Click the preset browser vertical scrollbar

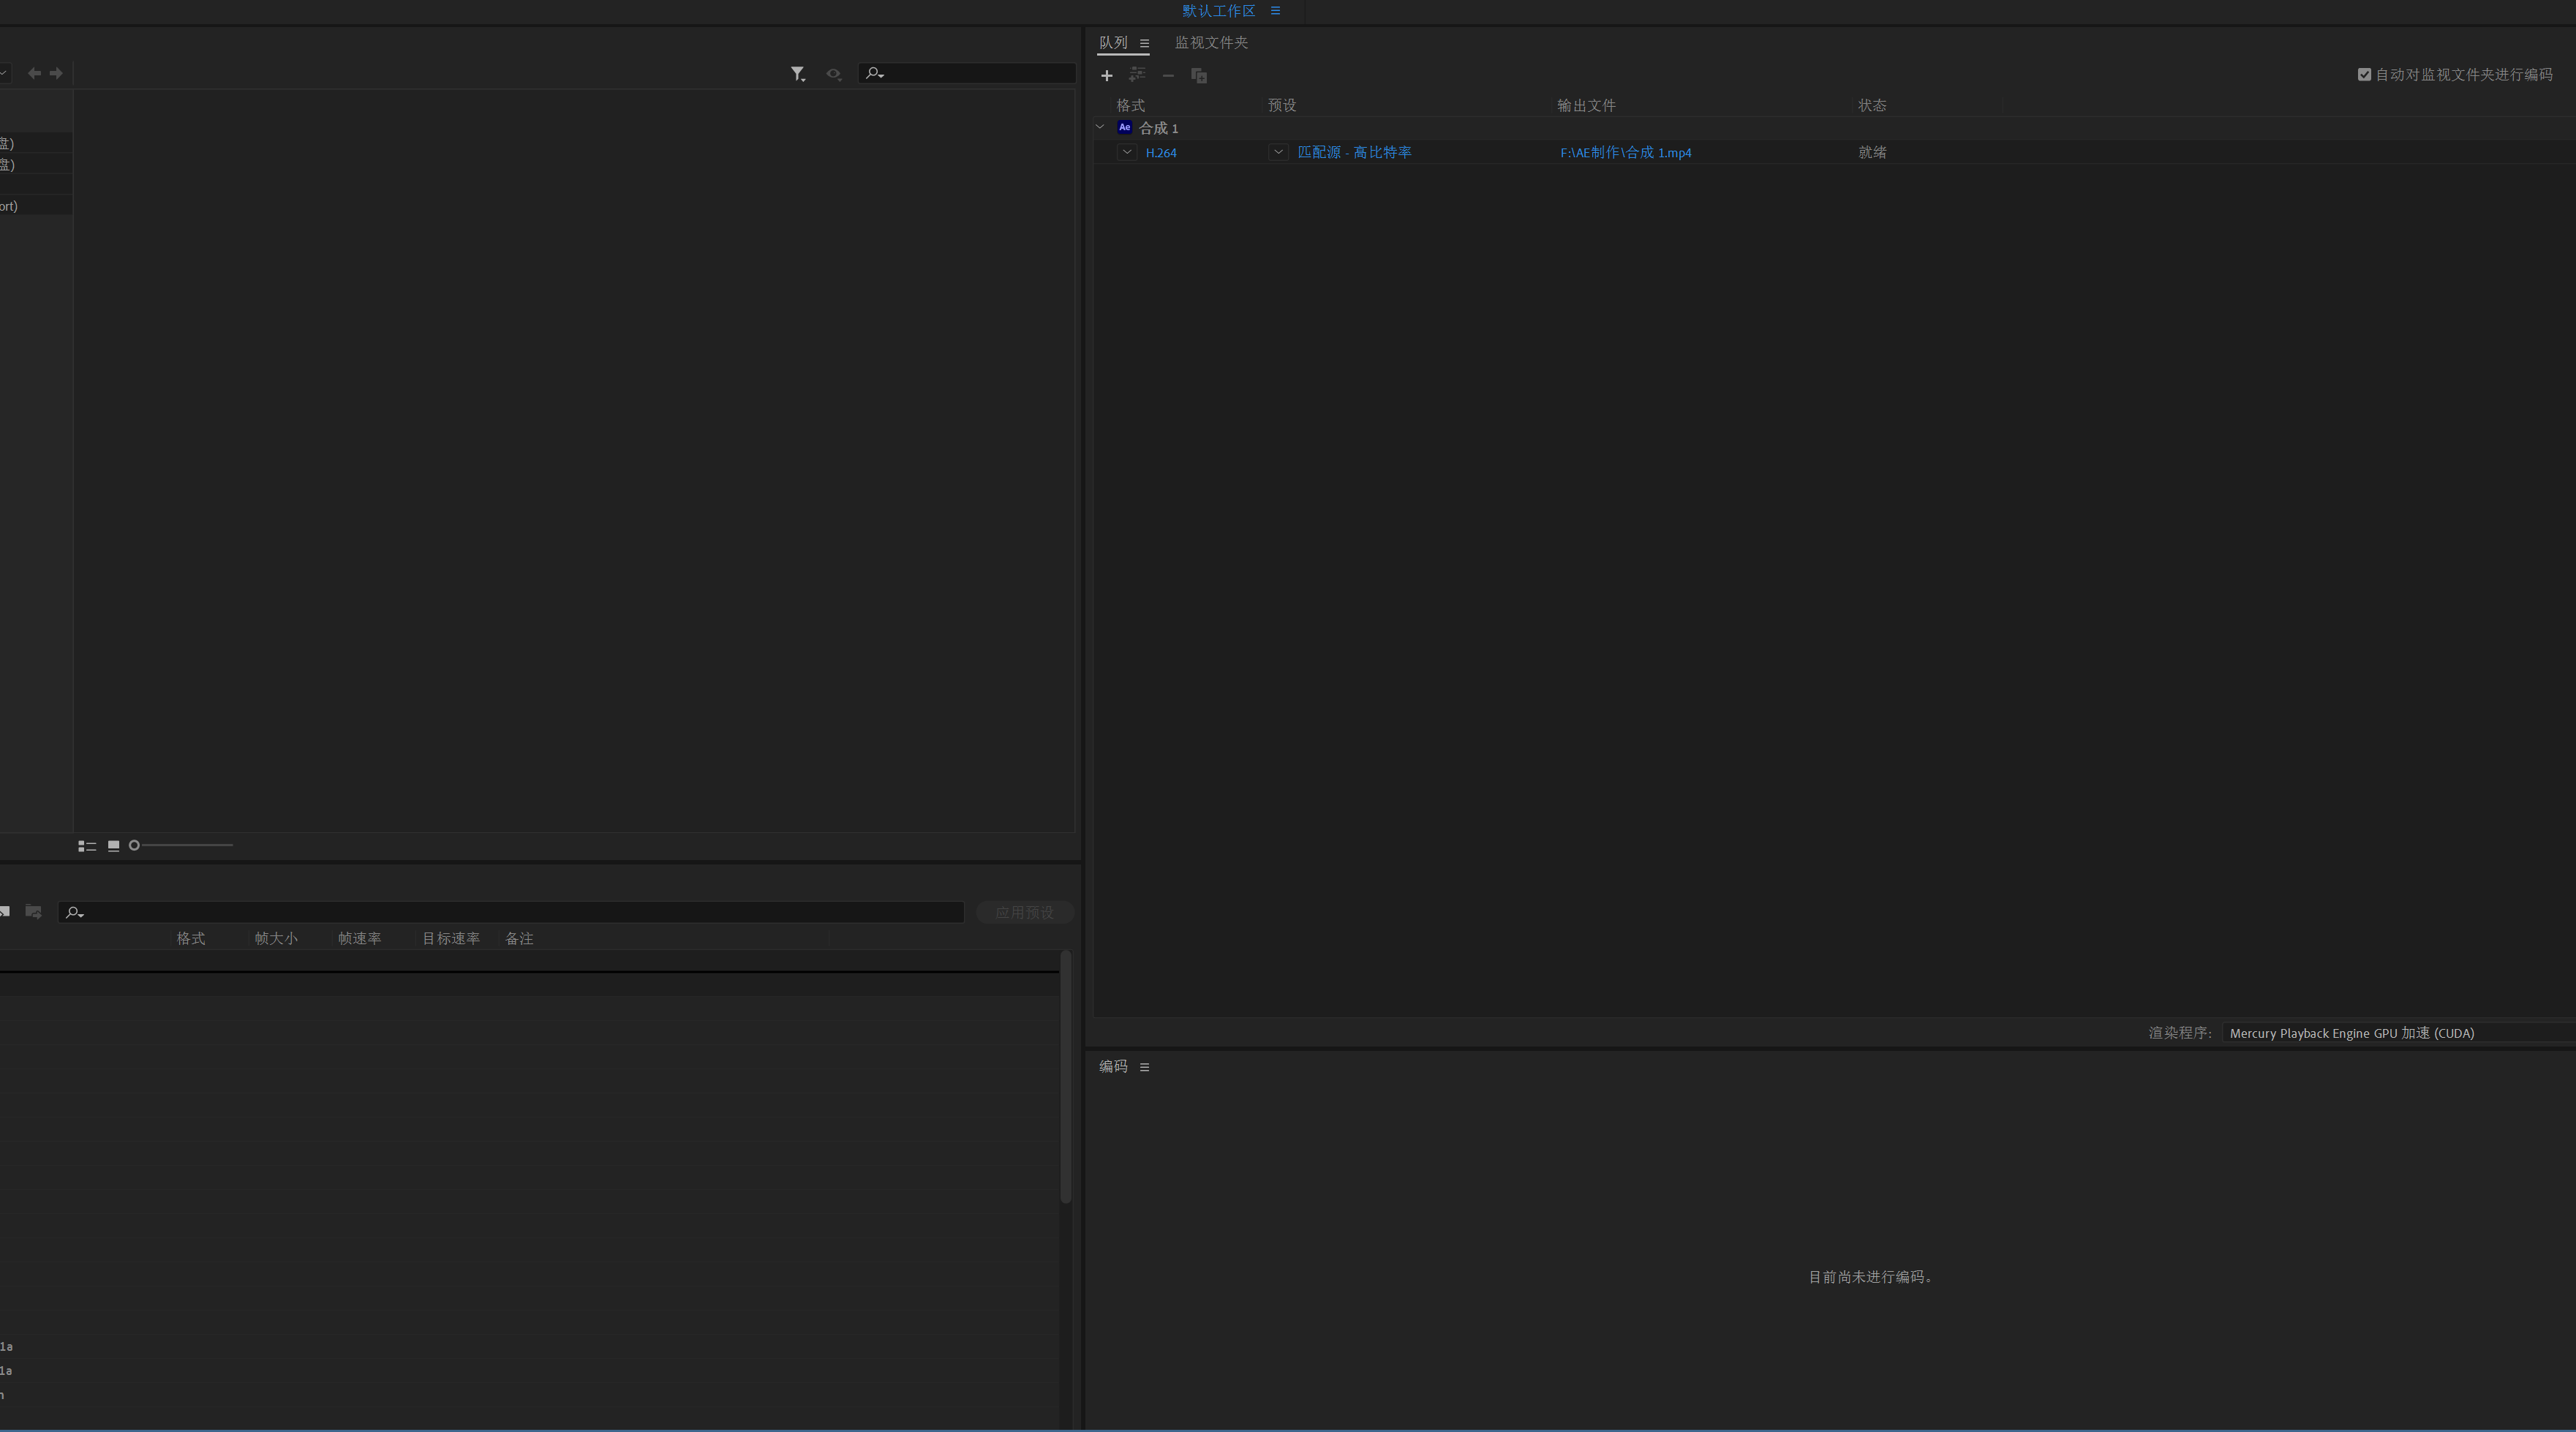(1065, 1077)
